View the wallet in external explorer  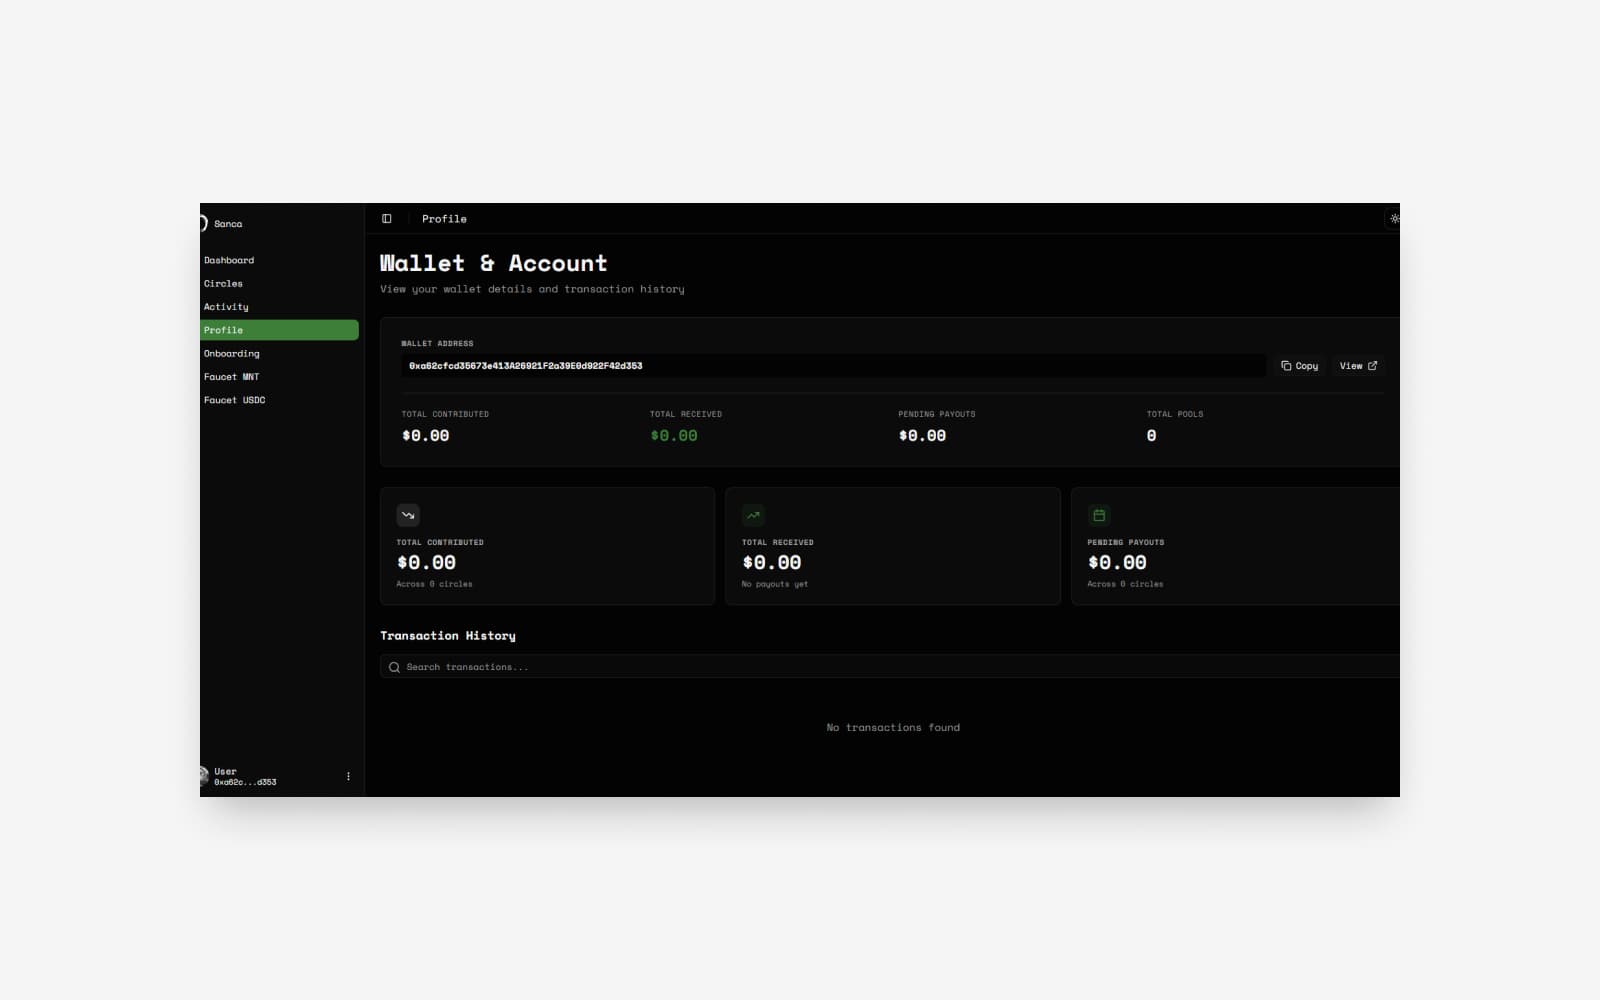pyautogui.click(x=1358, y=366)
